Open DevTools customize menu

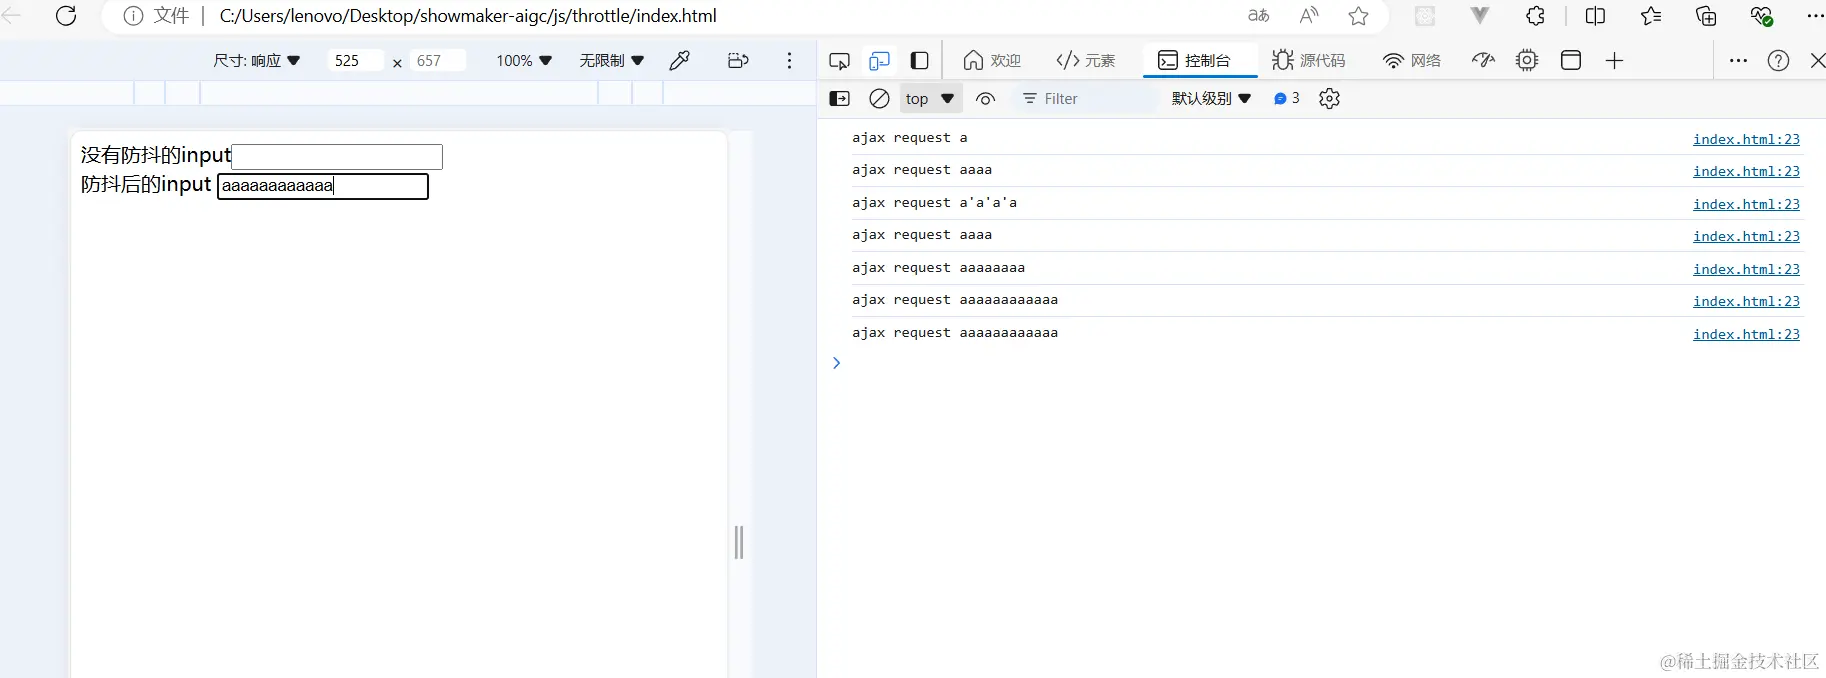pos(1738,61)
